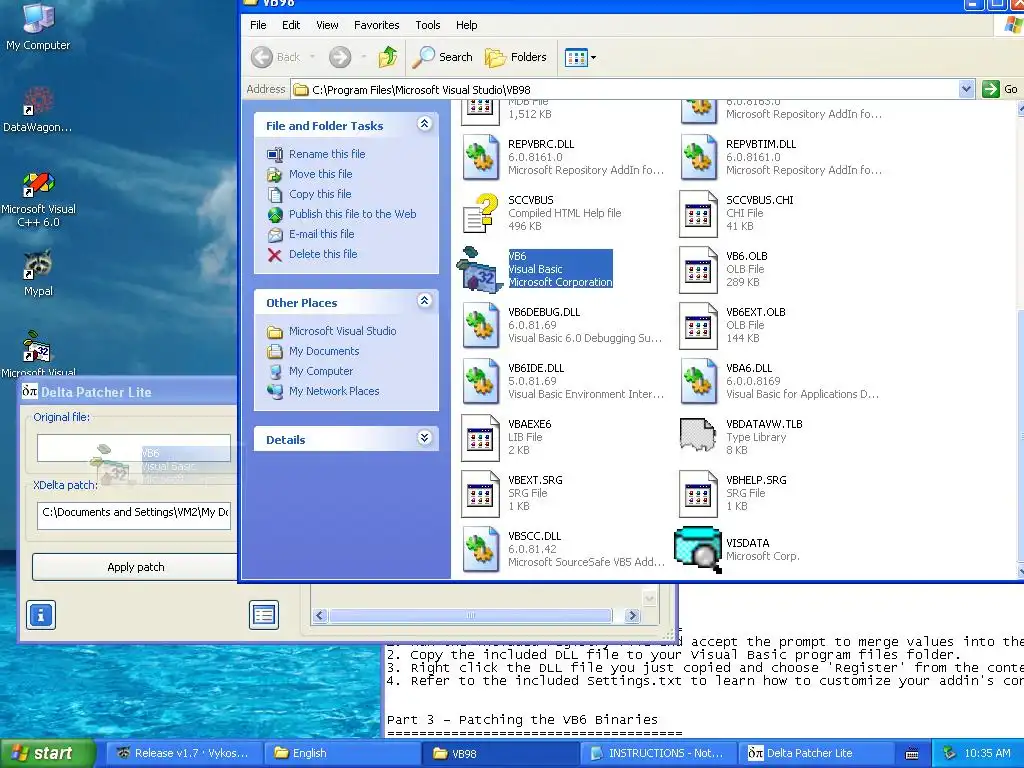Screen dimensions: 1024x768
Task: Click Rename this file
Action: (327, 154)
